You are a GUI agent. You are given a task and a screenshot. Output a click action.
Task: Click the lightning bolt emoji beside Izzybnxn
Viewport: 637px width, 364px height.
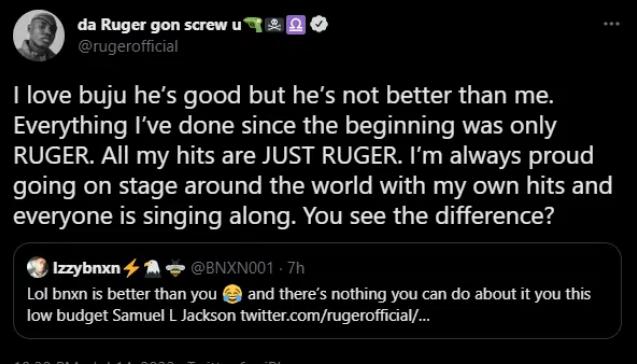pyautogui.click(x=131, y=269)
